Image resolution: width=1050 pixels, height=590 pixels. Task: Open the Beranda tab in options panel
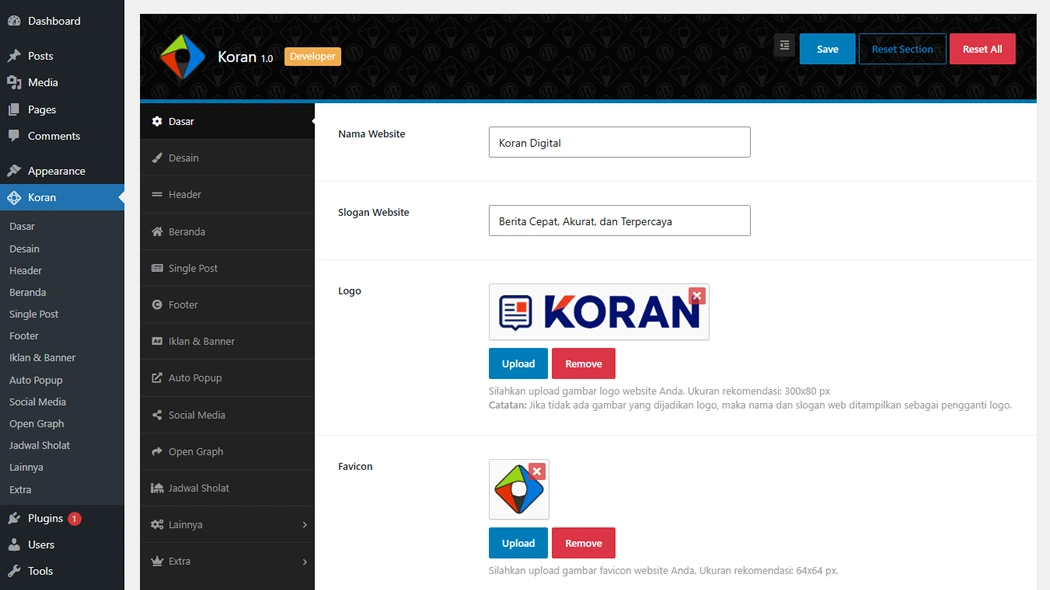[227, 232]
